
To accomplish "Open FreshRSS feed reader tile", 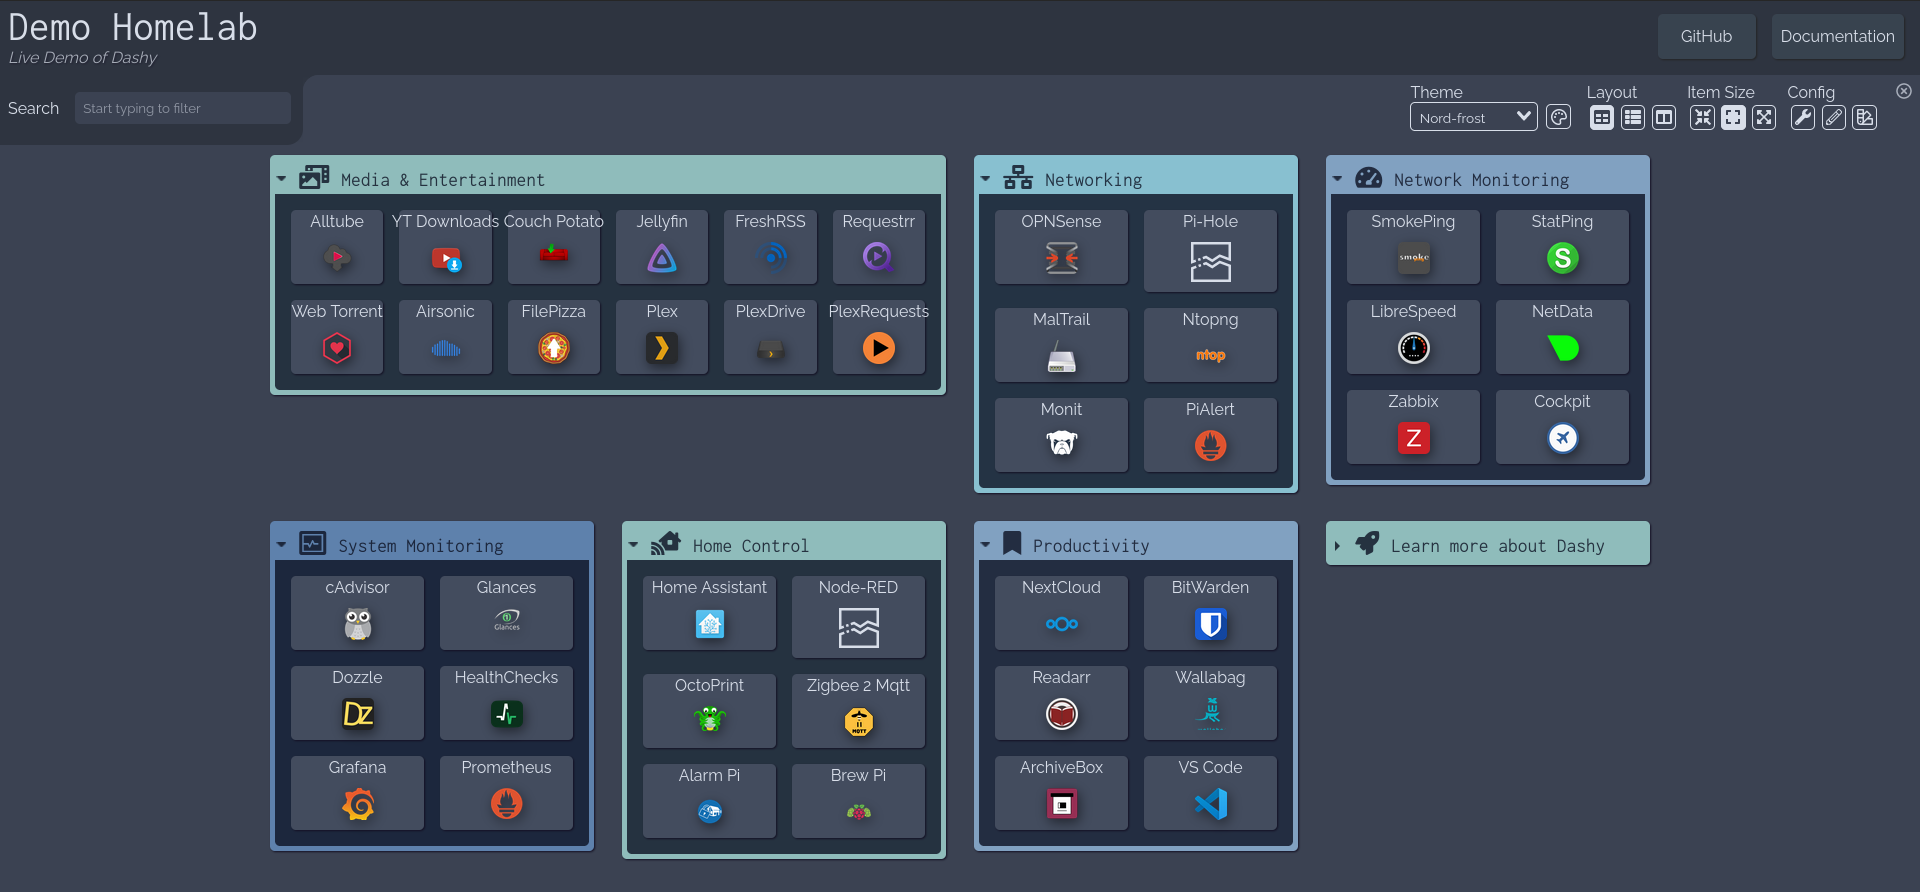I will point(770,246).
